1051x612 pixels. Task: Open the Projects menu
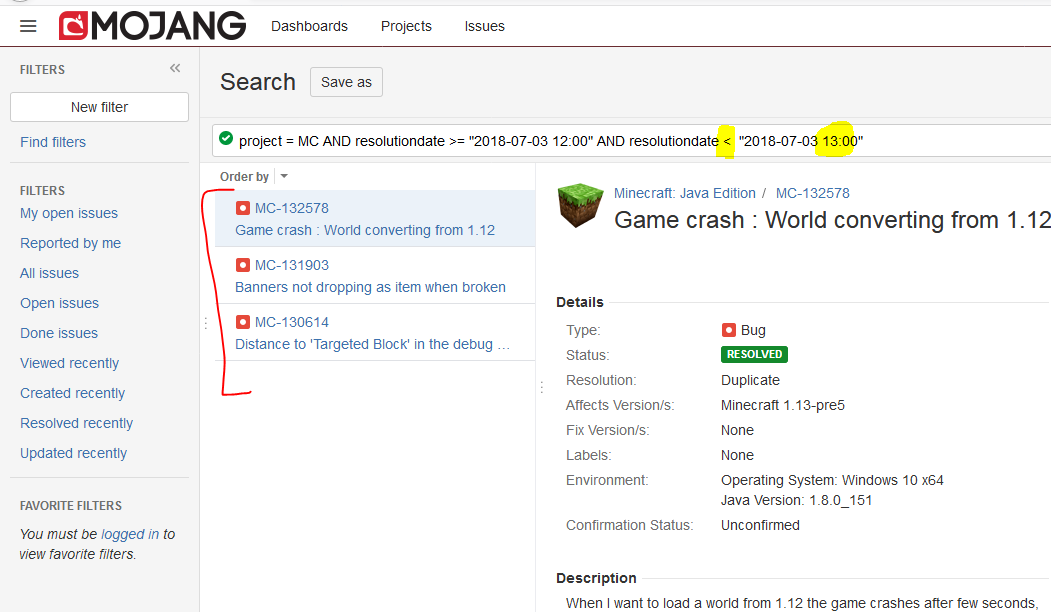pos(406,26)
